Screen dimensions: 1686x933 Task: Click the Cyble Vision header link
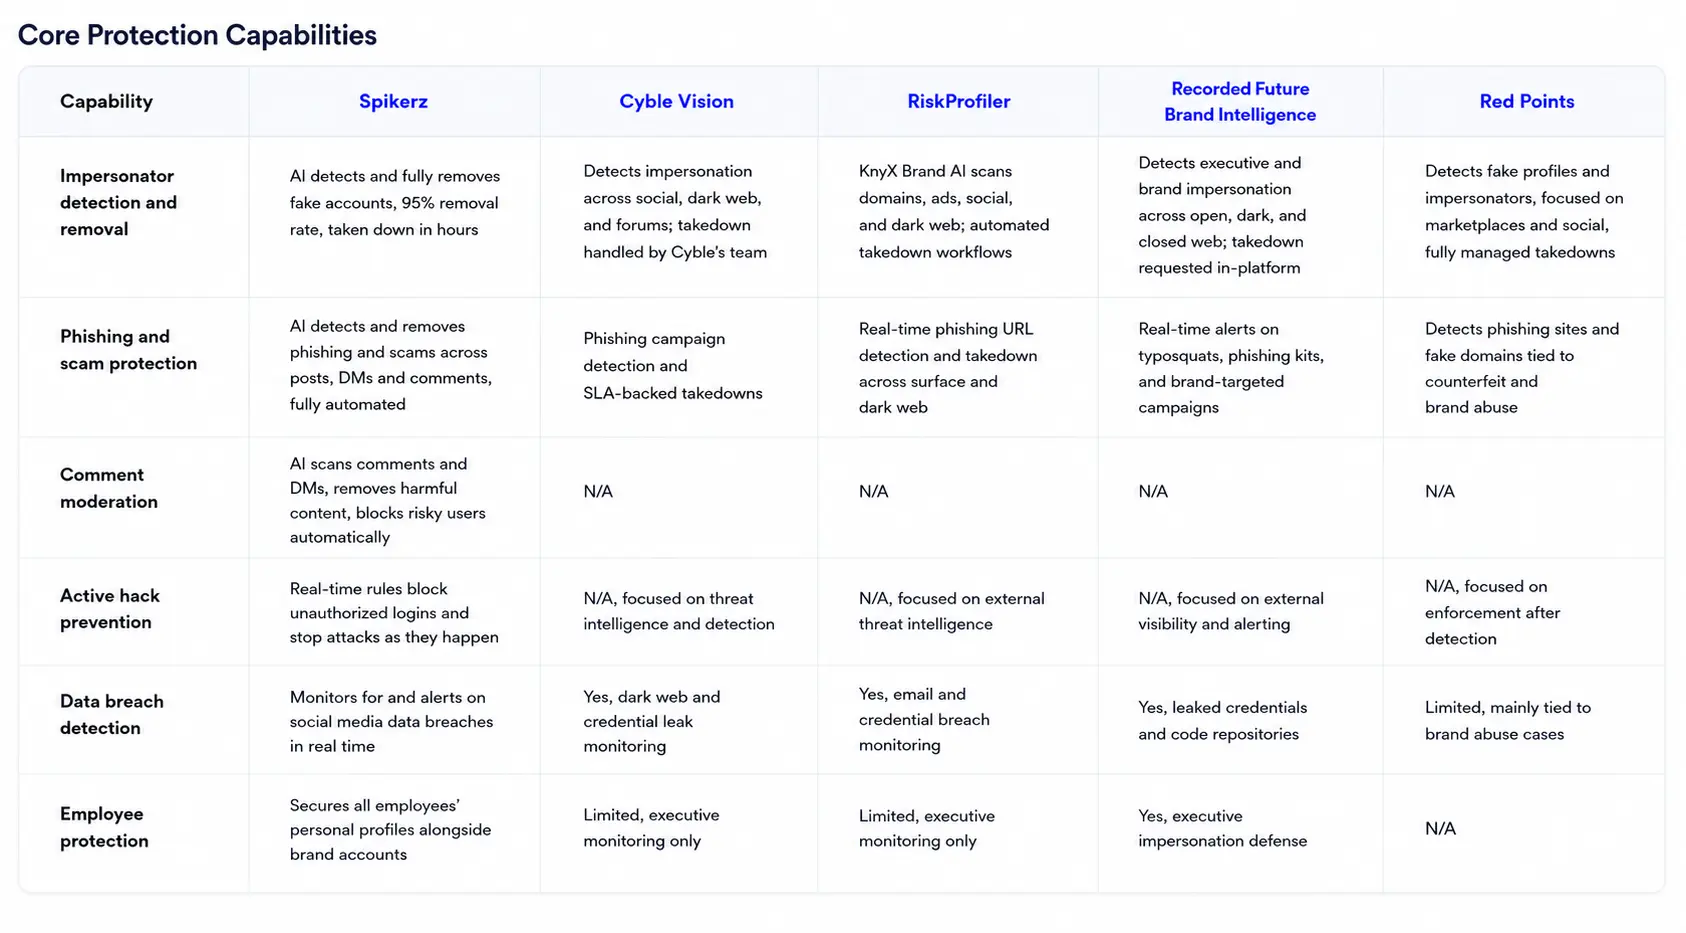pos(676,101)
